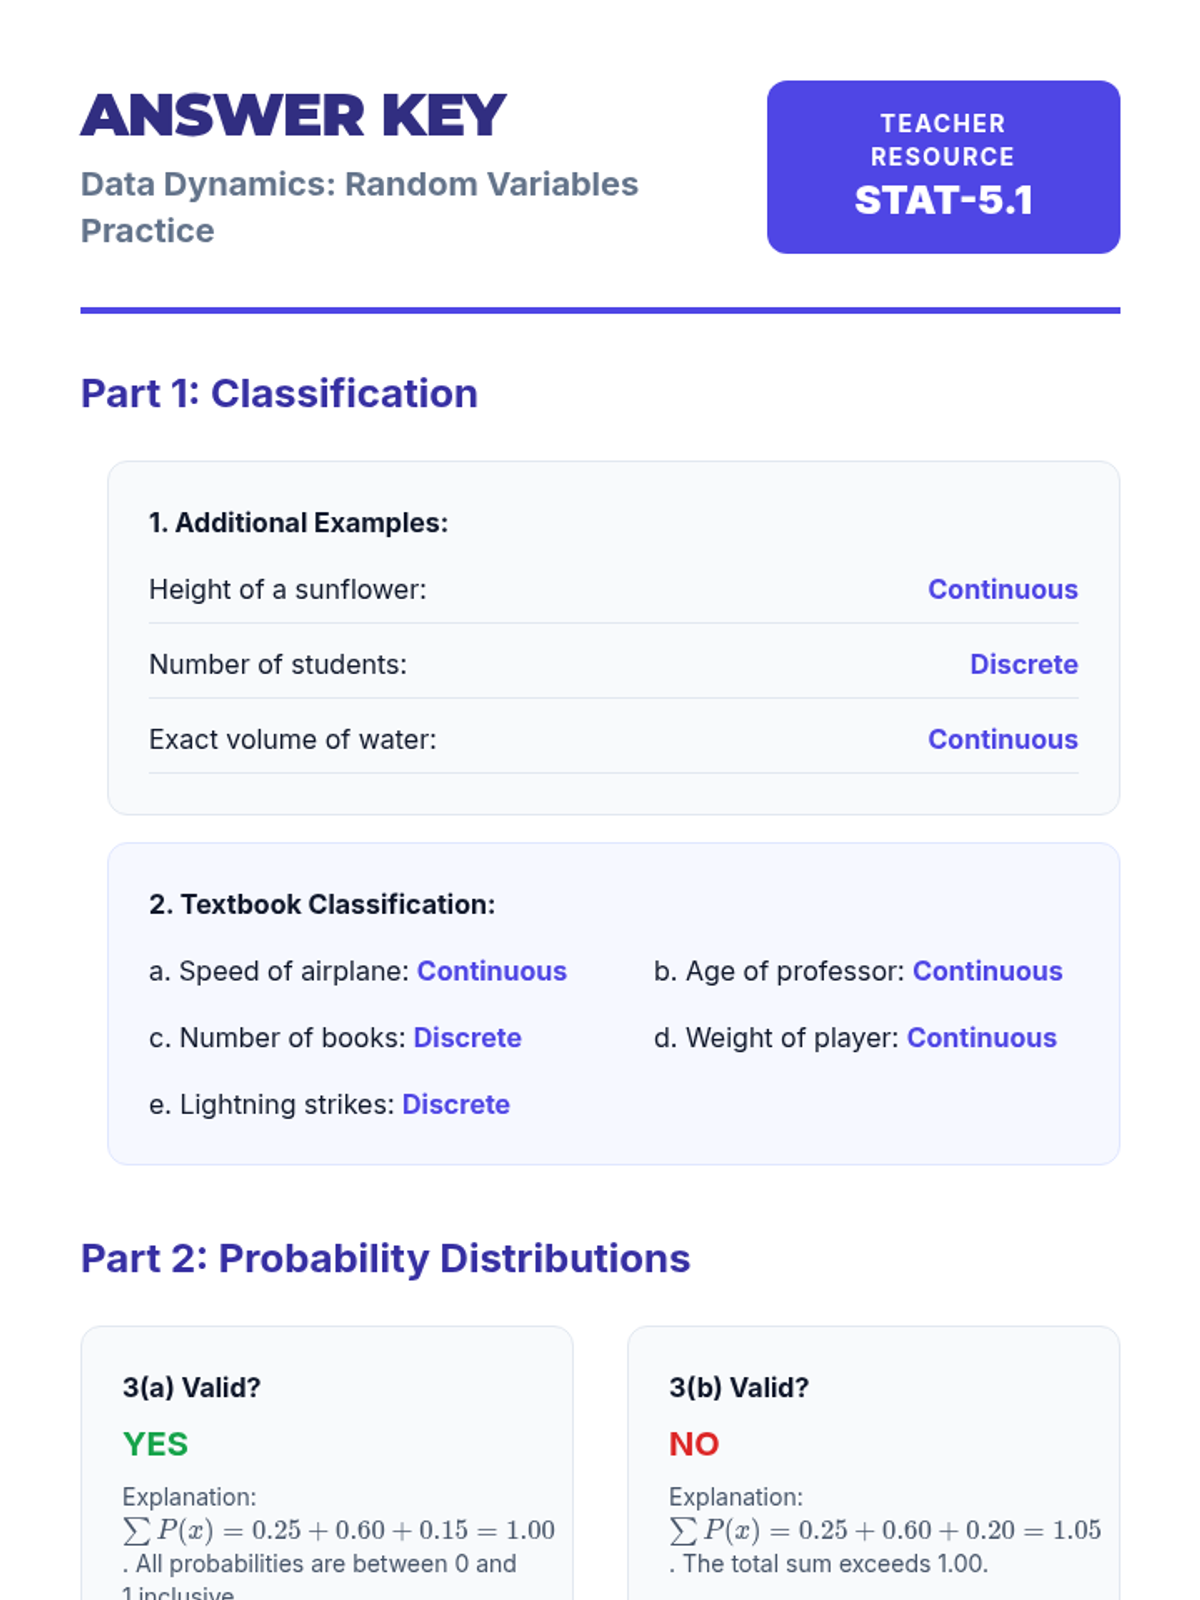Click the Continuous answer for player weight
This screenshot has width=1200, height=1600.
[x=981, y=1038]
